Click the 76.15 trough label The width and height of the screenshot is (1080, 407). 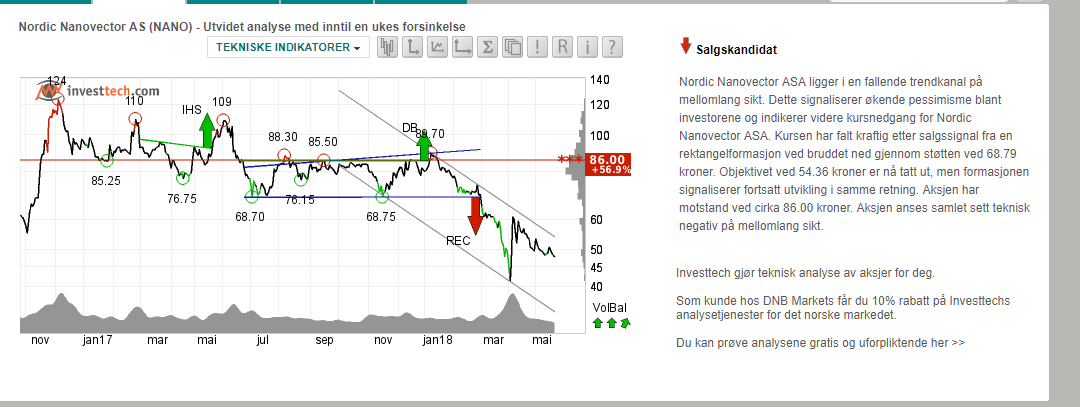(x=300, y=200)
